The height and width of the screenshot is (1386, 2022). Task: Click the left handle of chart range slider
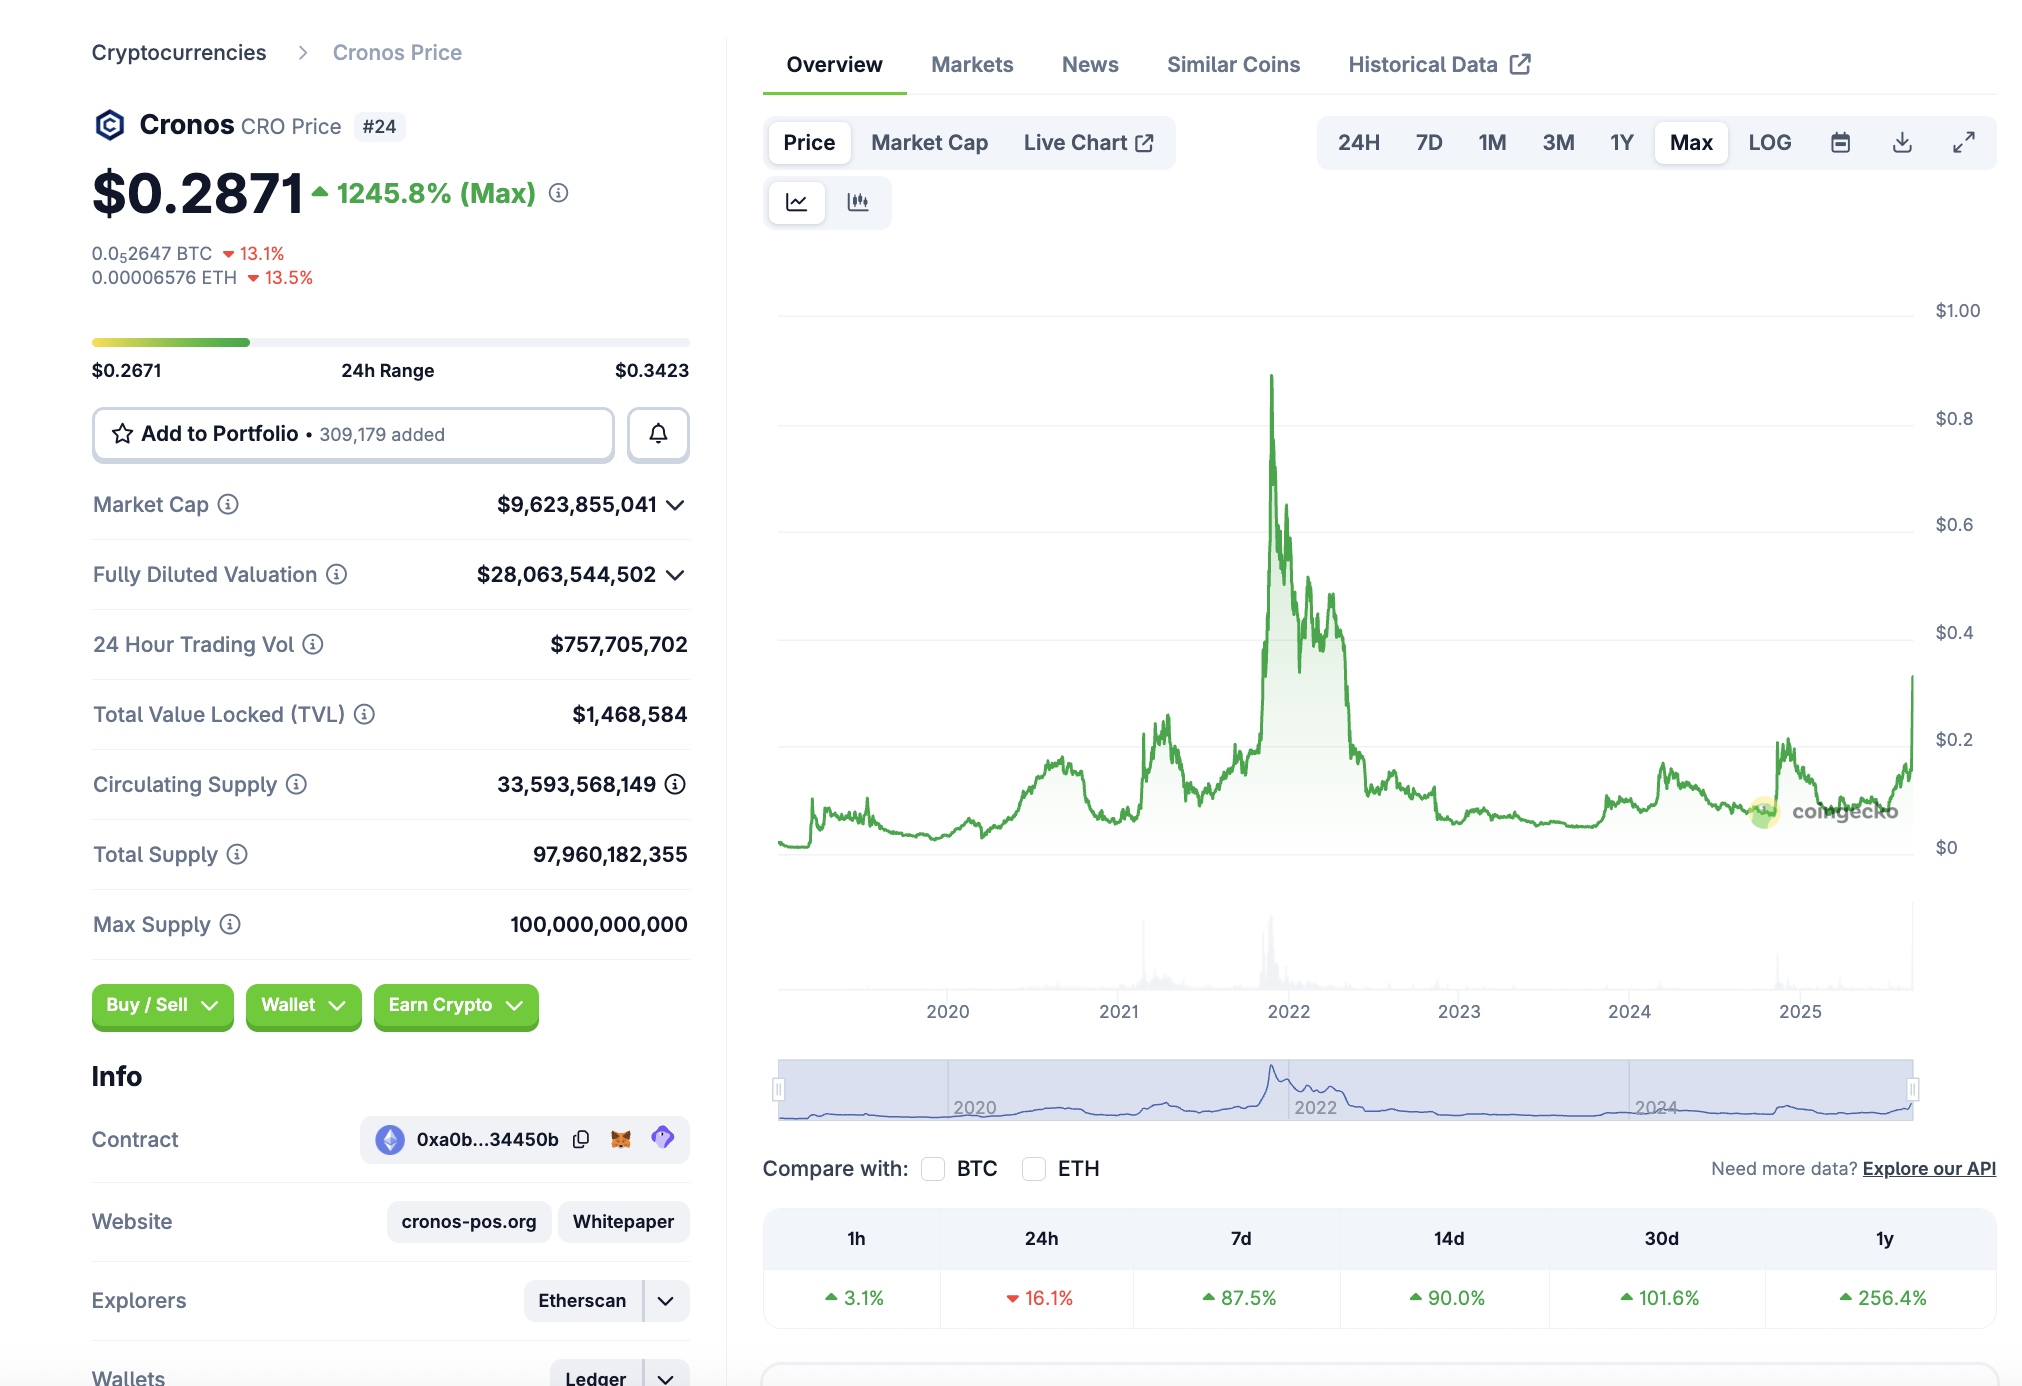pyautogui.click(x=779, y=1089)
